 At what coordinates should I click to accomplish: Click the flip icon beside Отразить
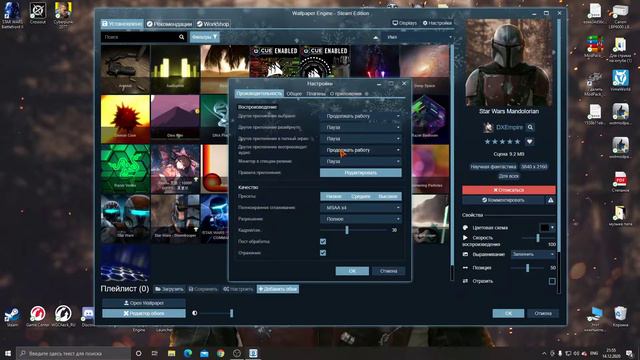pos(465,281)
